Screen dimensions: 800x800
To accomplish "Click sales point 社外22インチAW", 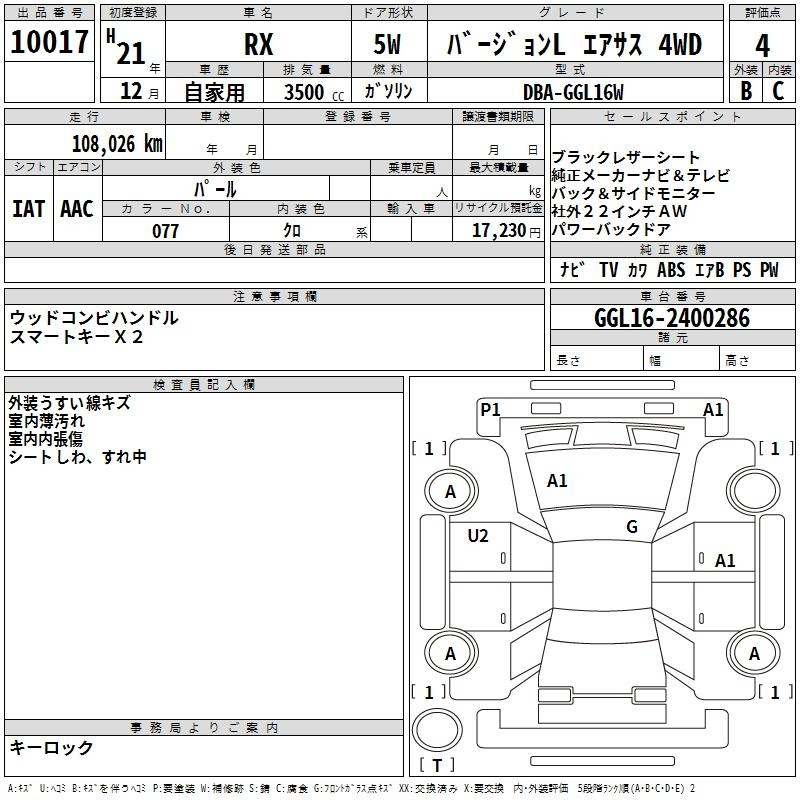I will [x=619, y=211].
